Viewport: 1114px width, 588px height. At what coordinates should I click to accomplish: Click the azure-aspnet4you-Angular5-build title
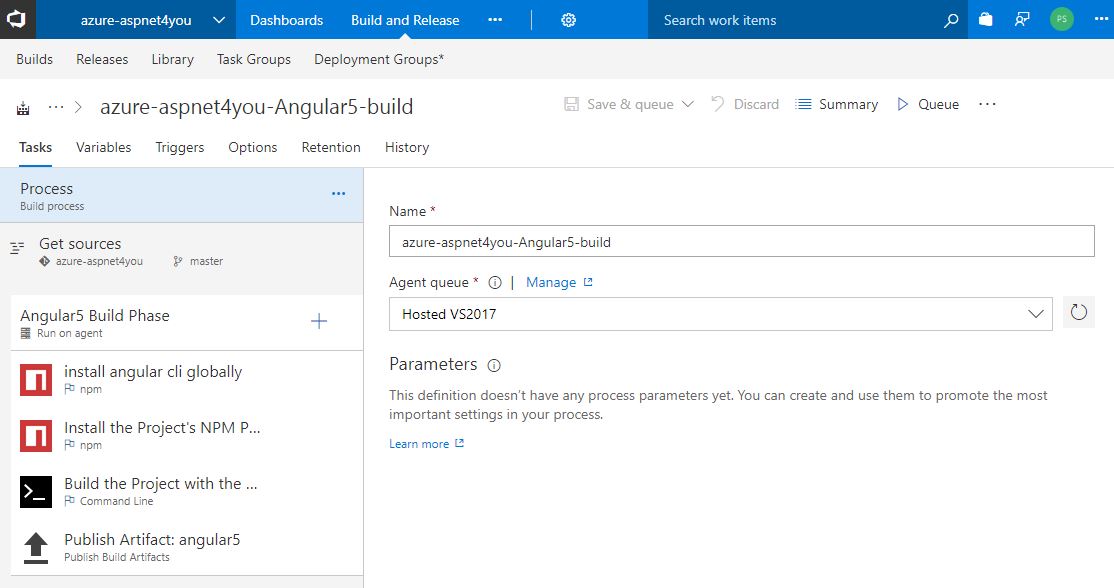coord(256,107)
